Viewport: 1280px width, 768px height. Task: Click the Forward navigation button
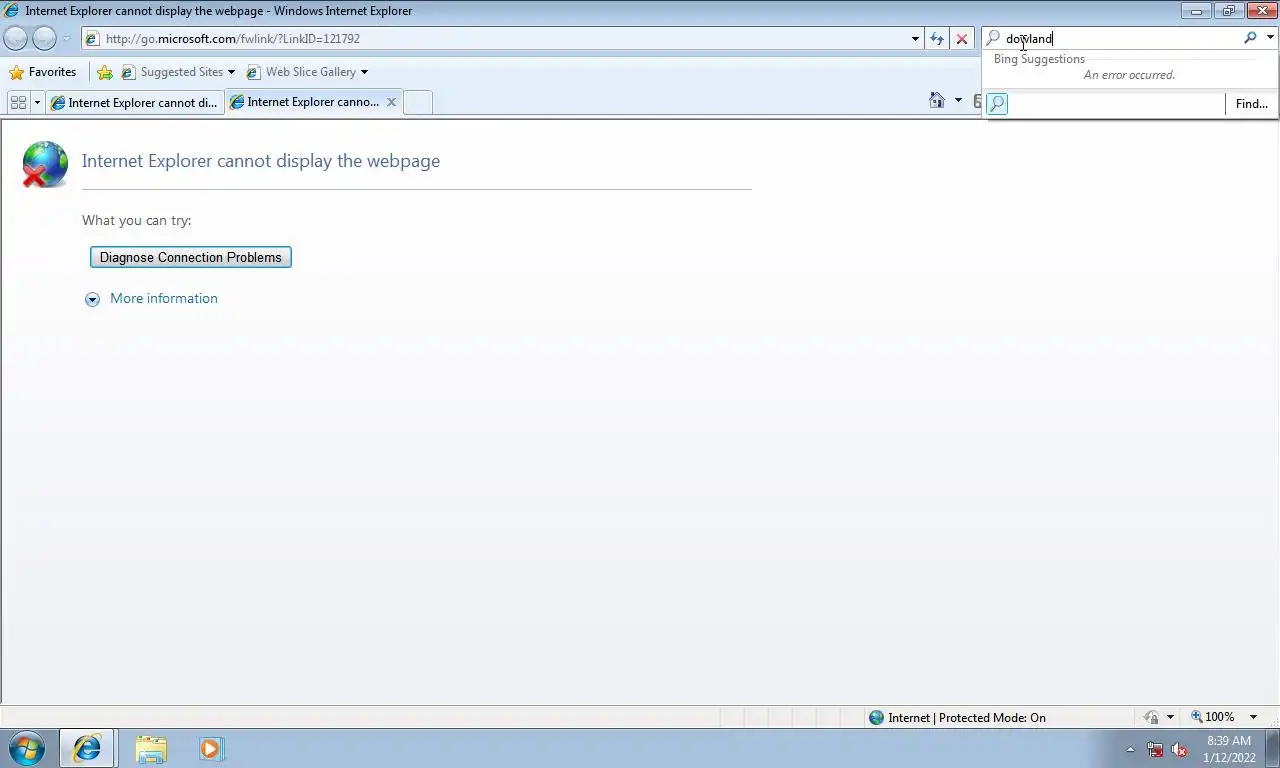(x=44, y=38)
